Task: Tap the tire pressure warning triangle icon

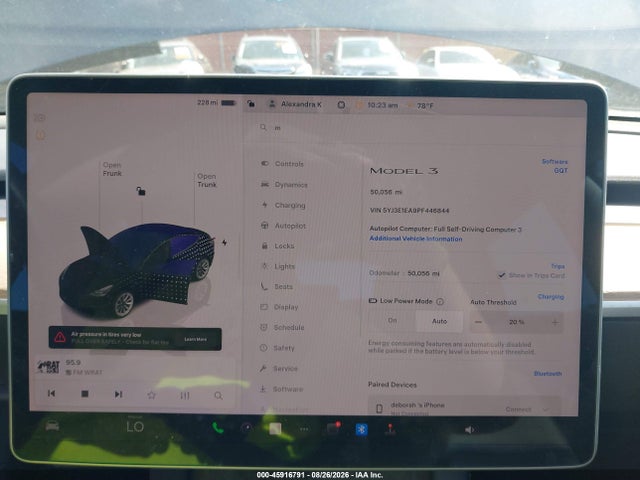Action: (x=60, y=337)
